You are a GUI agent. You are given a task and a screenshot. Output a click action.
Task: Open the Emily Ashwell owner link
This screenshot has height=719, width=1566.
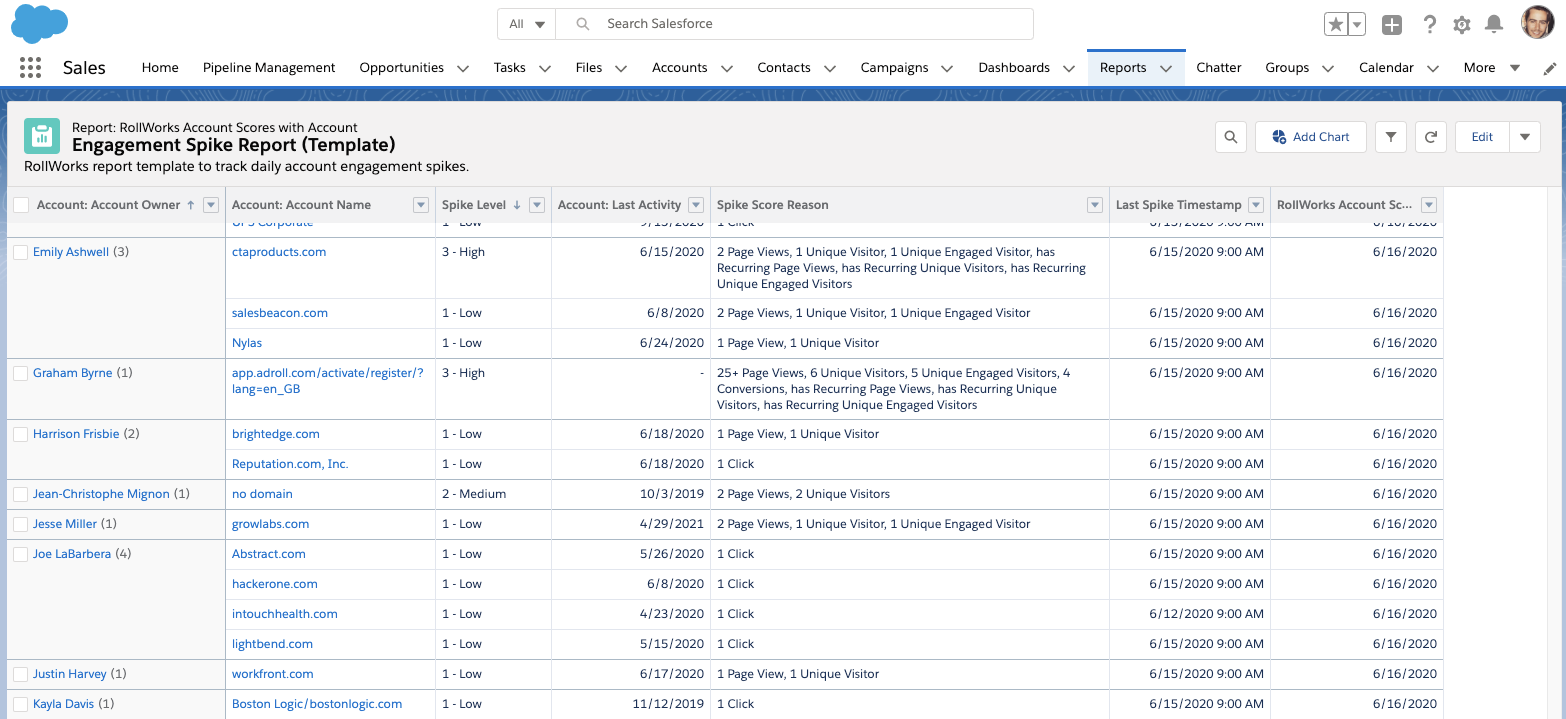tap(71, 252)
